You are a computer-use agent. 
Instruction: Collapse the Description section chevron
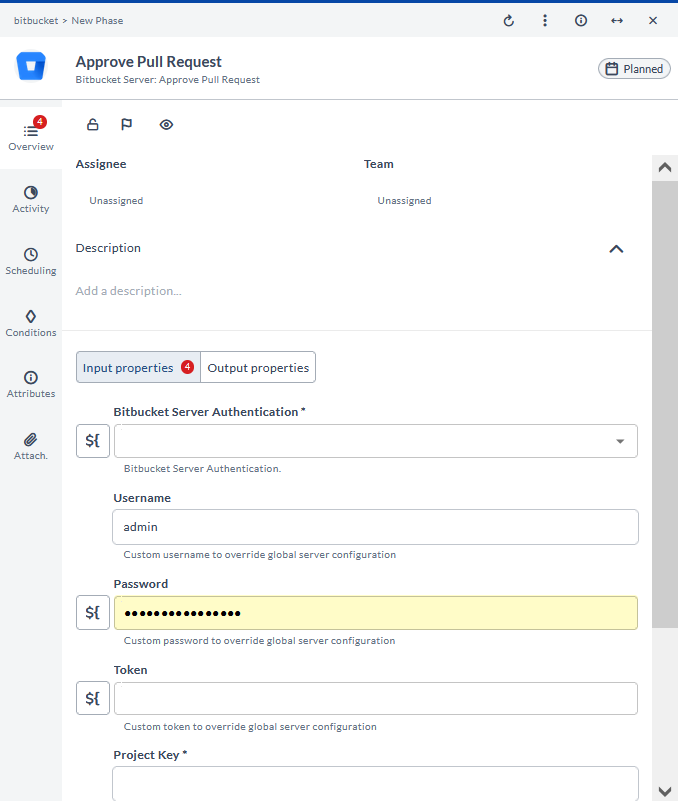pyautogui.click(x=616, y=249)
